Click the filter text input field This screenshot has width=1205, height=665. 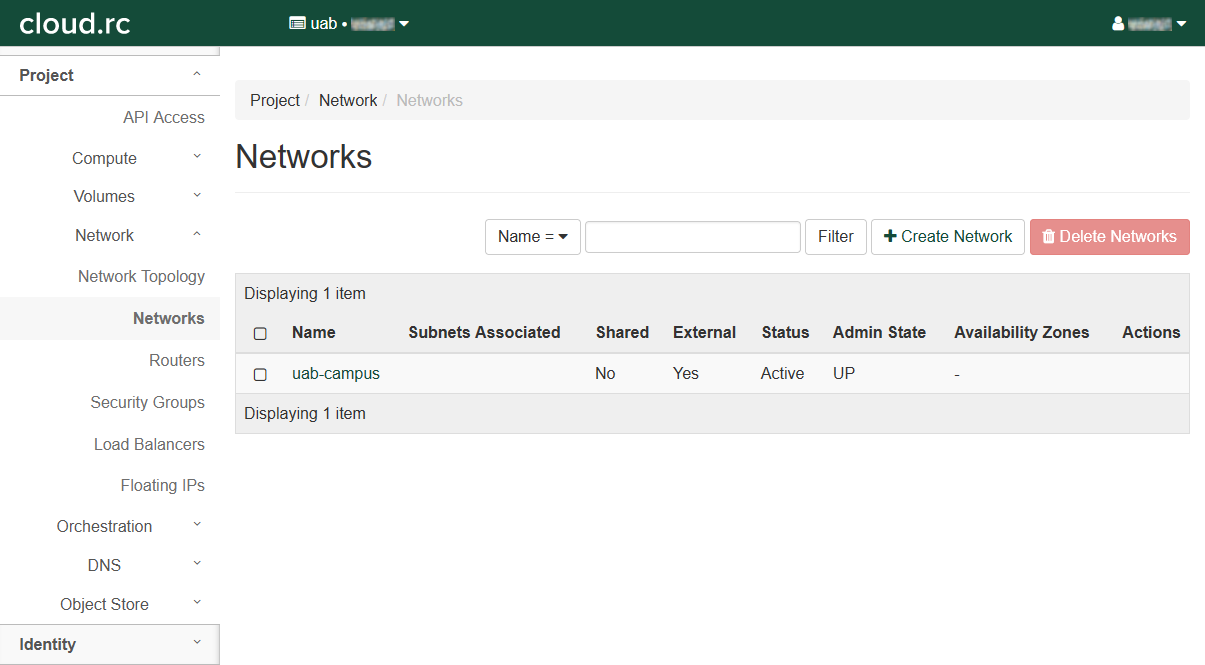(692, 237)
